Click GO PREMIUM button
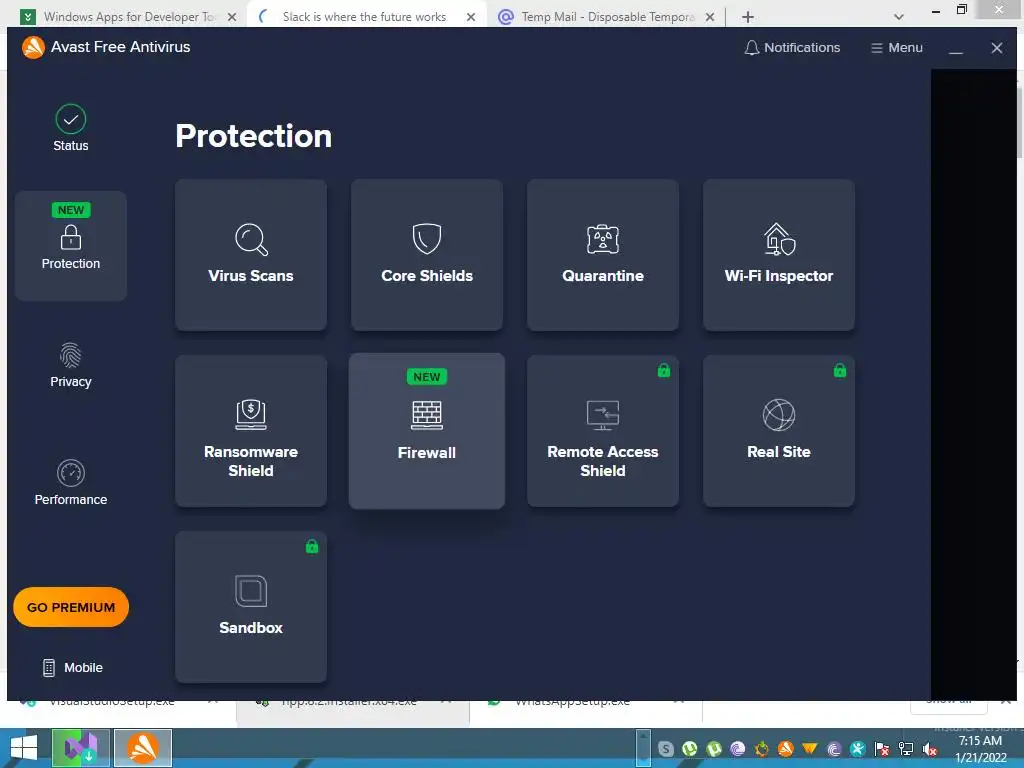 (x=71, y=607)
